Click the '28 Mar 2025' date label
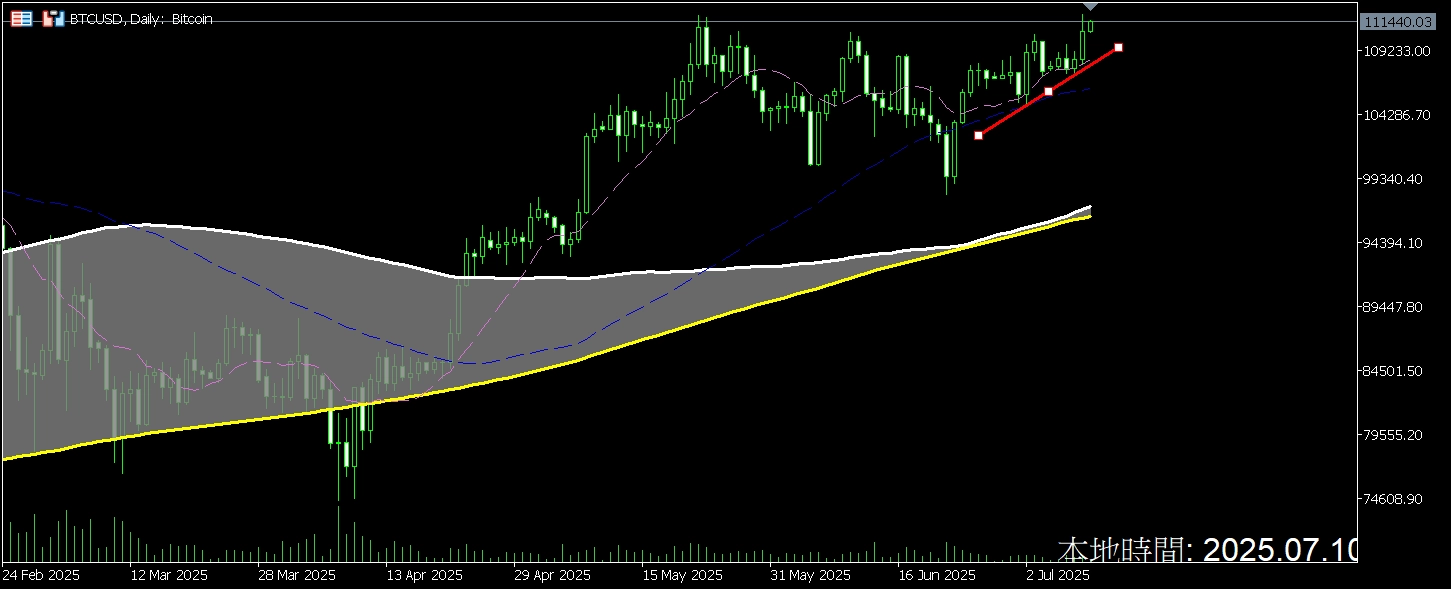 point(298,576)
